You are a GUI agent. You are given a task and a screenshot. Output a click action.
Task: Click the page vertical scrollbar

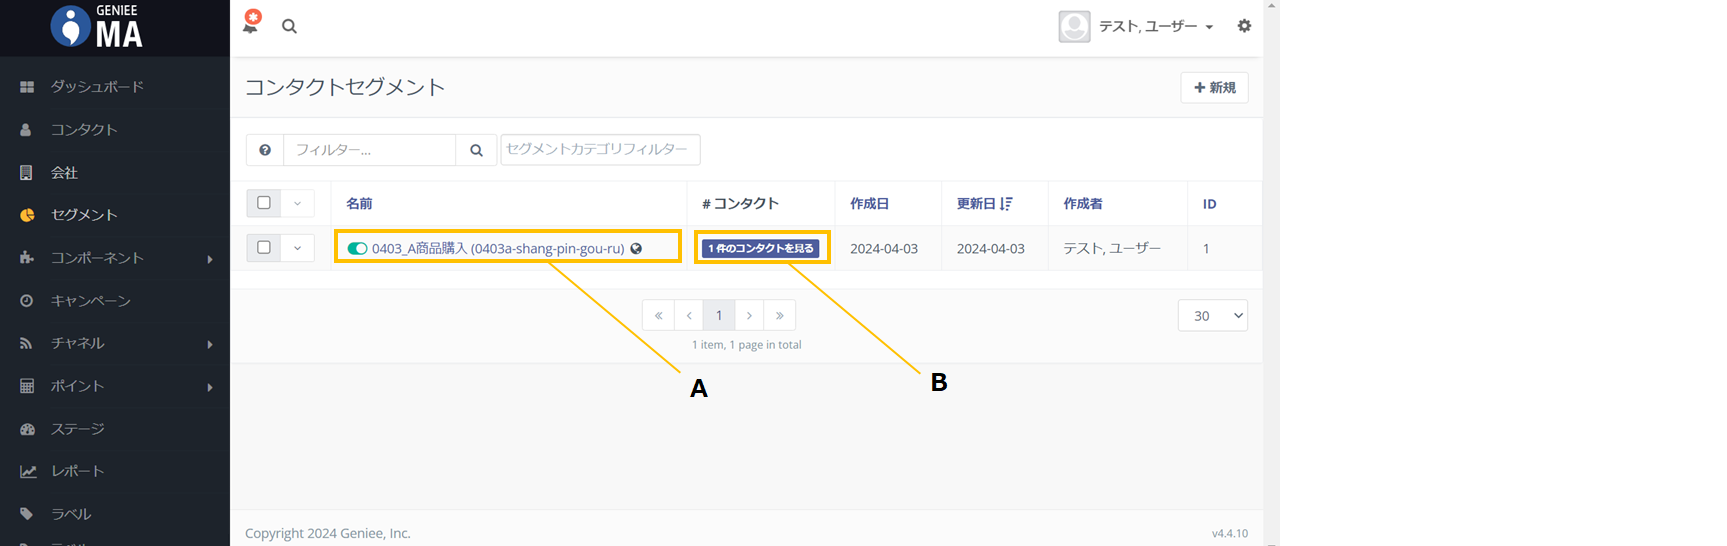point(1271,273)
